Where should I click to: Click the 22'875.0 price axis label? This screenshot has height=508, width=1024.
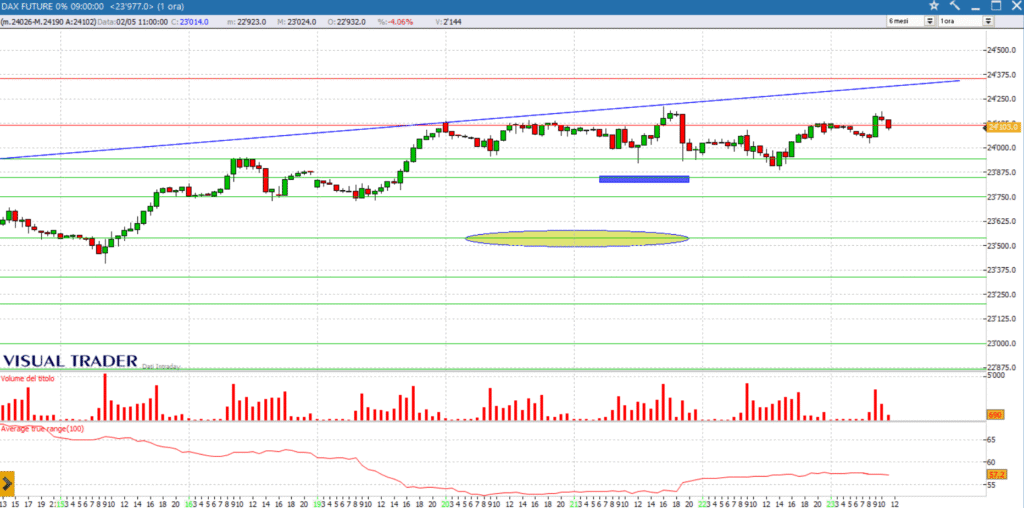(1002, 368)
